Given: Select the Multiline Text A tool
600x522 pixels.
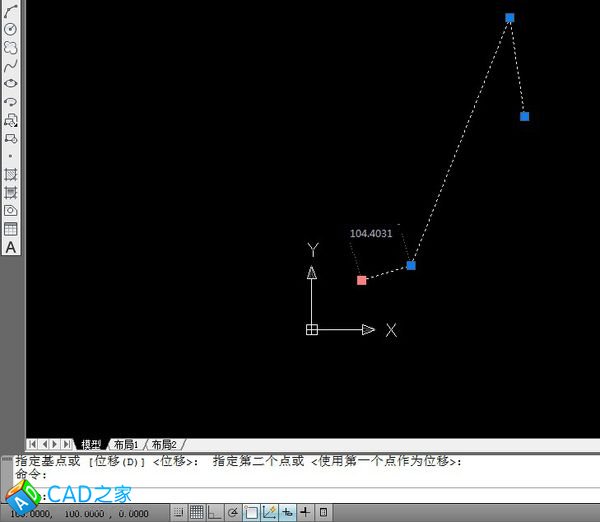Looking at the screenshot, I should [x=11, y=247].
